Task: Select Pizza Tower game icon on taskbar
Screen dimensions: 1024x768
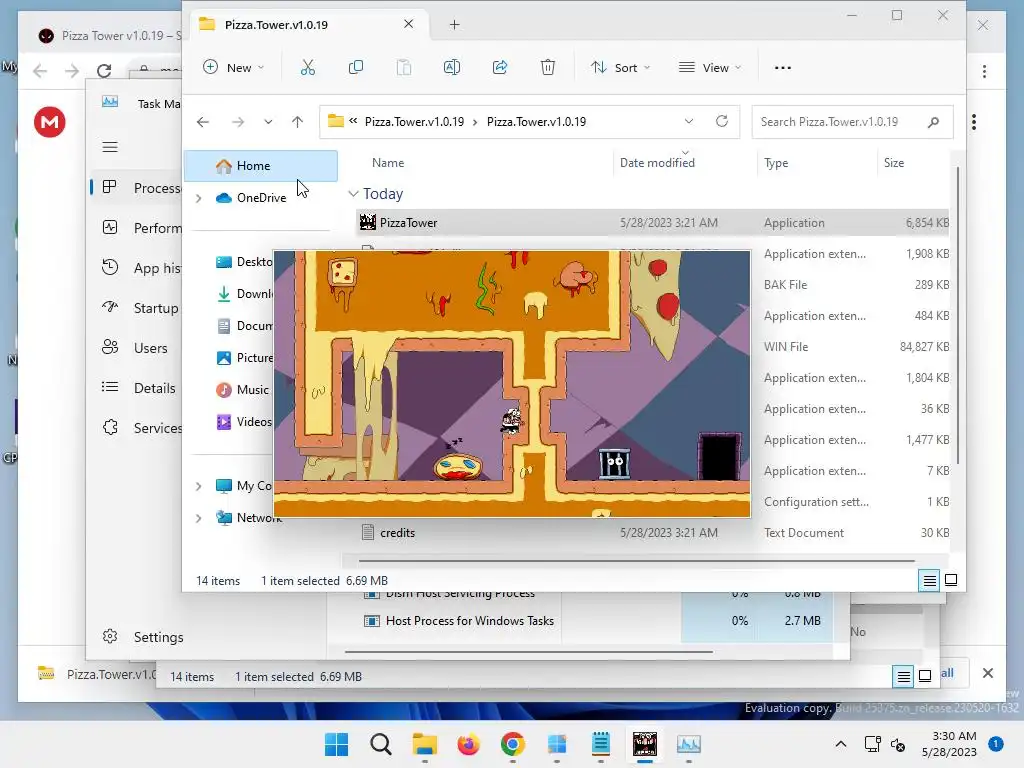Action: pyautogui.click(x=645, y=744)
